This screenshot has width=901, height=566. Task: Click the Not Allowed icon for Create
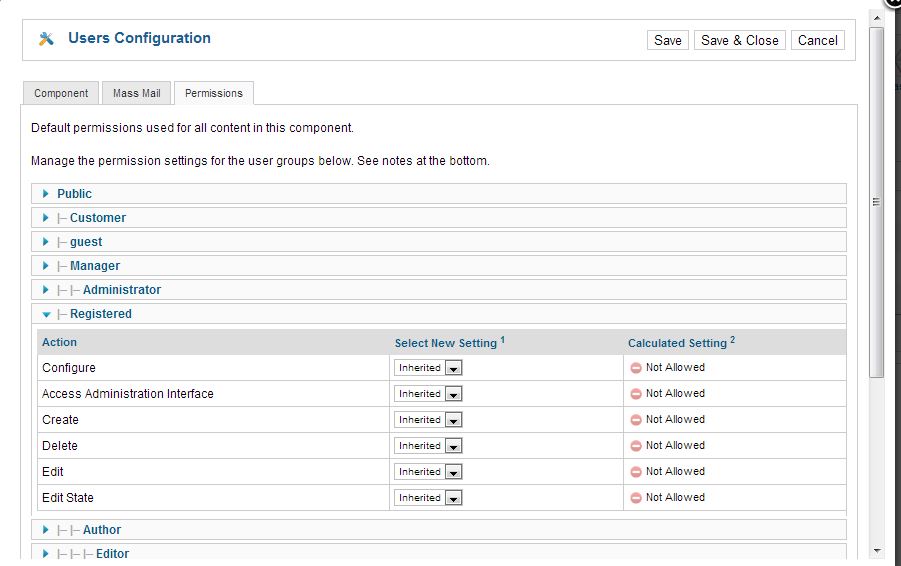(636, 420)
